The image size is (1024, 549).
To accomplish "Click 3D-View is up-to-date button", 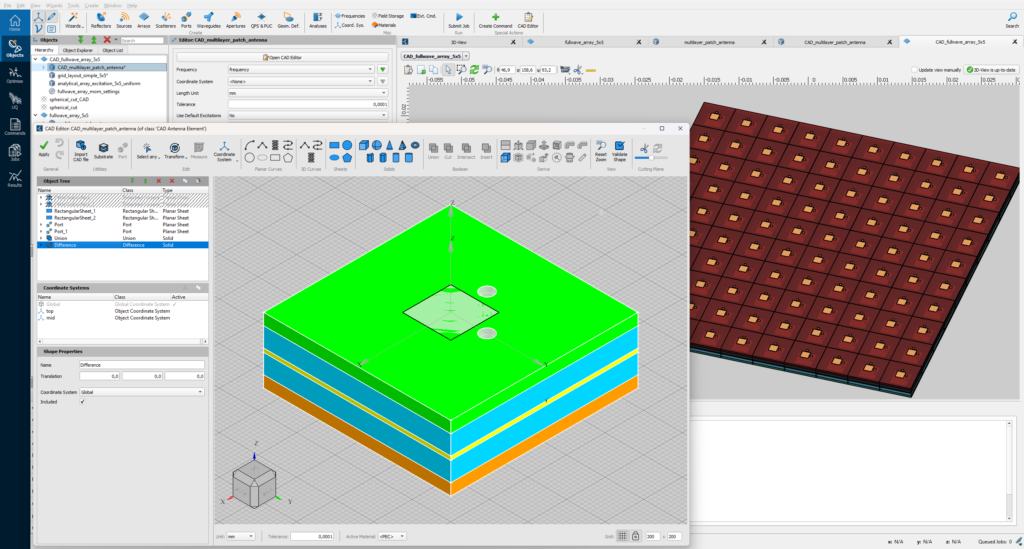I will tap(991, 70).
